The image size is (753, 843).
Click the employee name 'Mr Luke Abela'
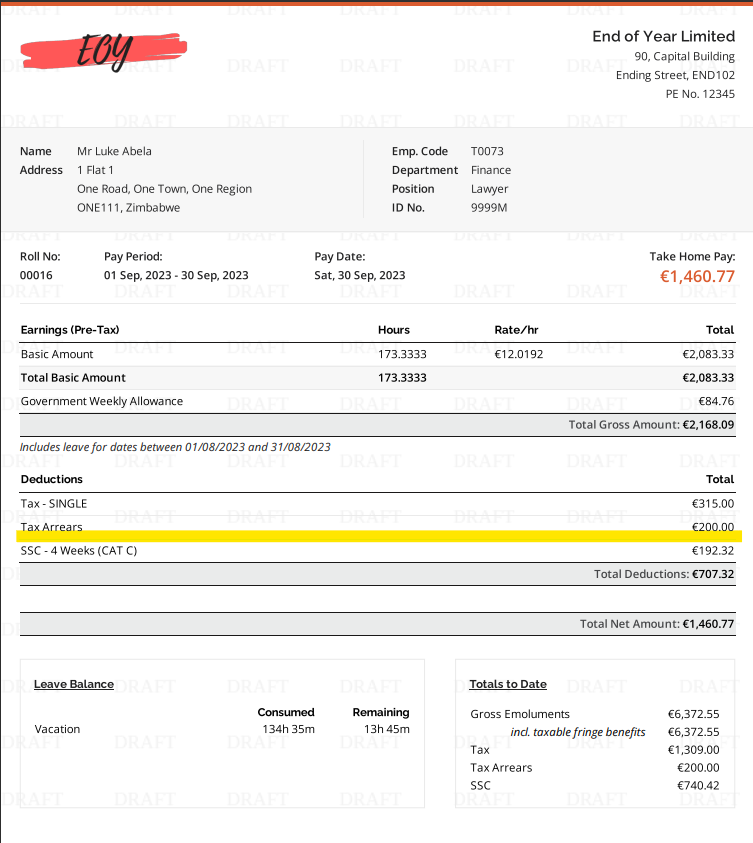(x=114, y=151)
